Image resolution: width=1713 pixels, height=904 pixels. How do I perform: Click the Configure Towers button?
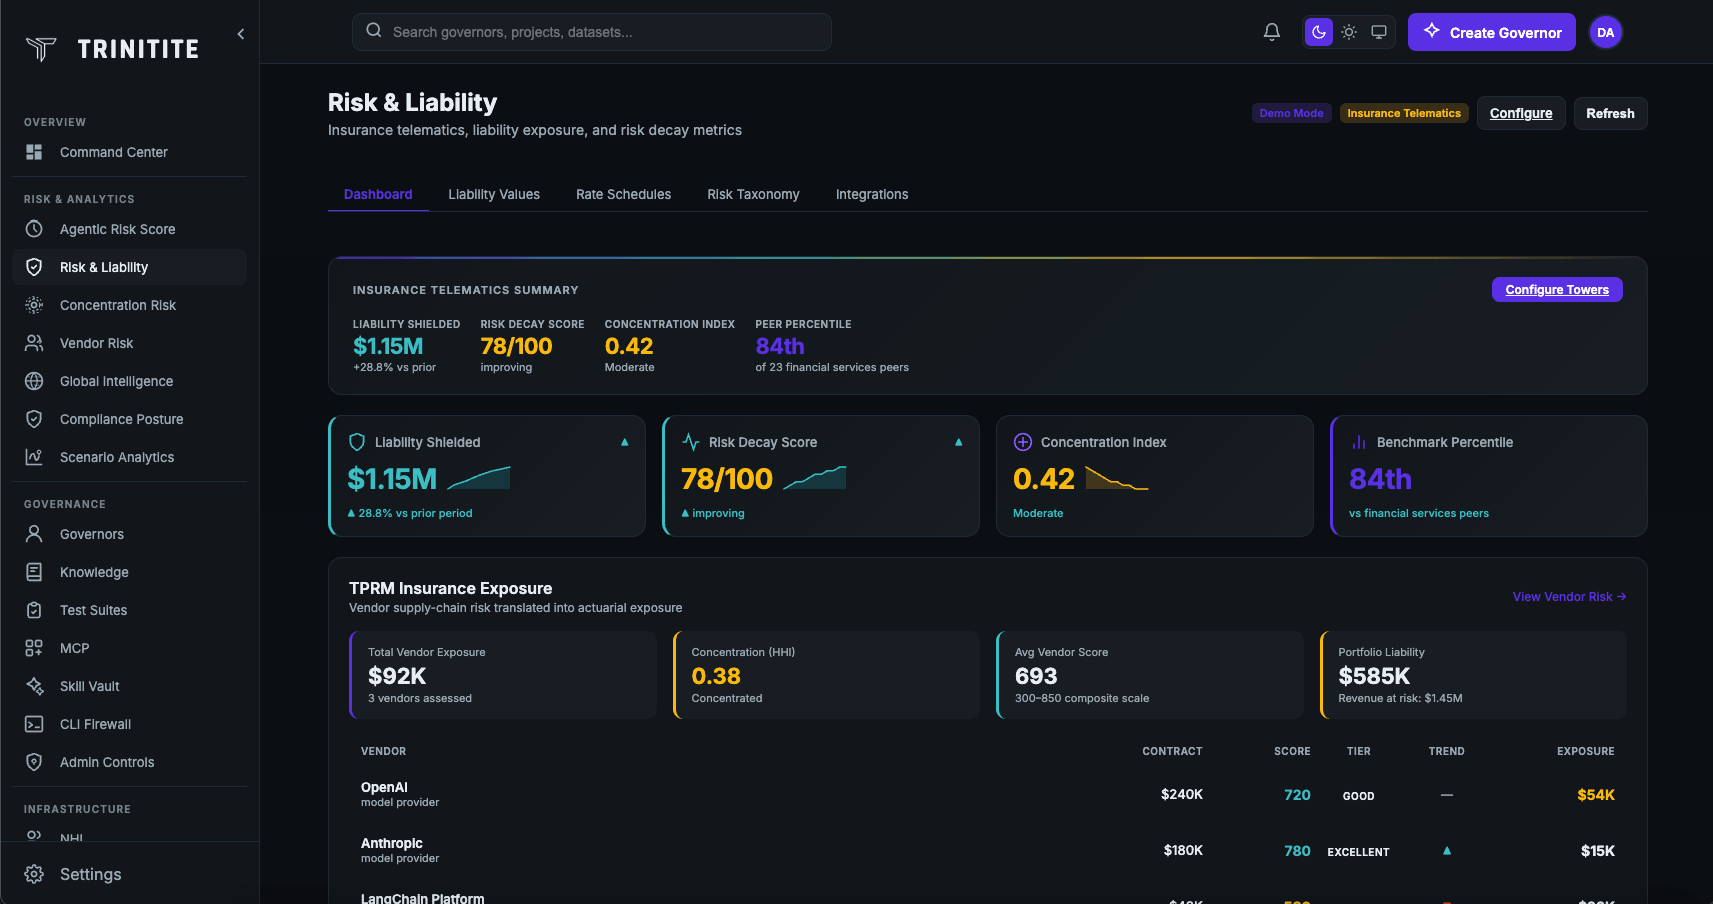pos(1556,290)
